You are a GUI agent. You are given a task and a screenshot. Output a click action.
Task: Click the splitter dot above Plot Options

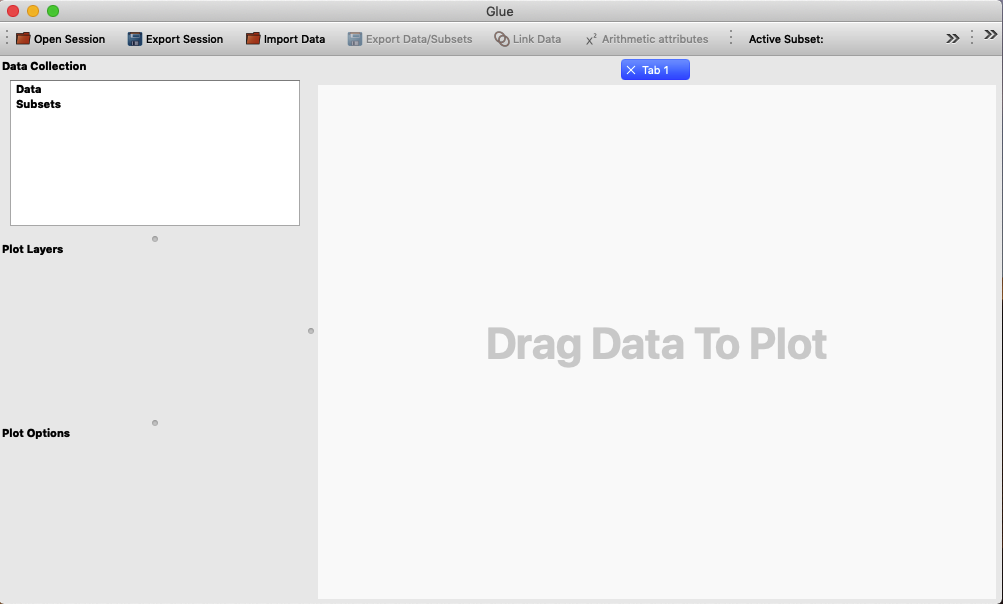(155, 423)
